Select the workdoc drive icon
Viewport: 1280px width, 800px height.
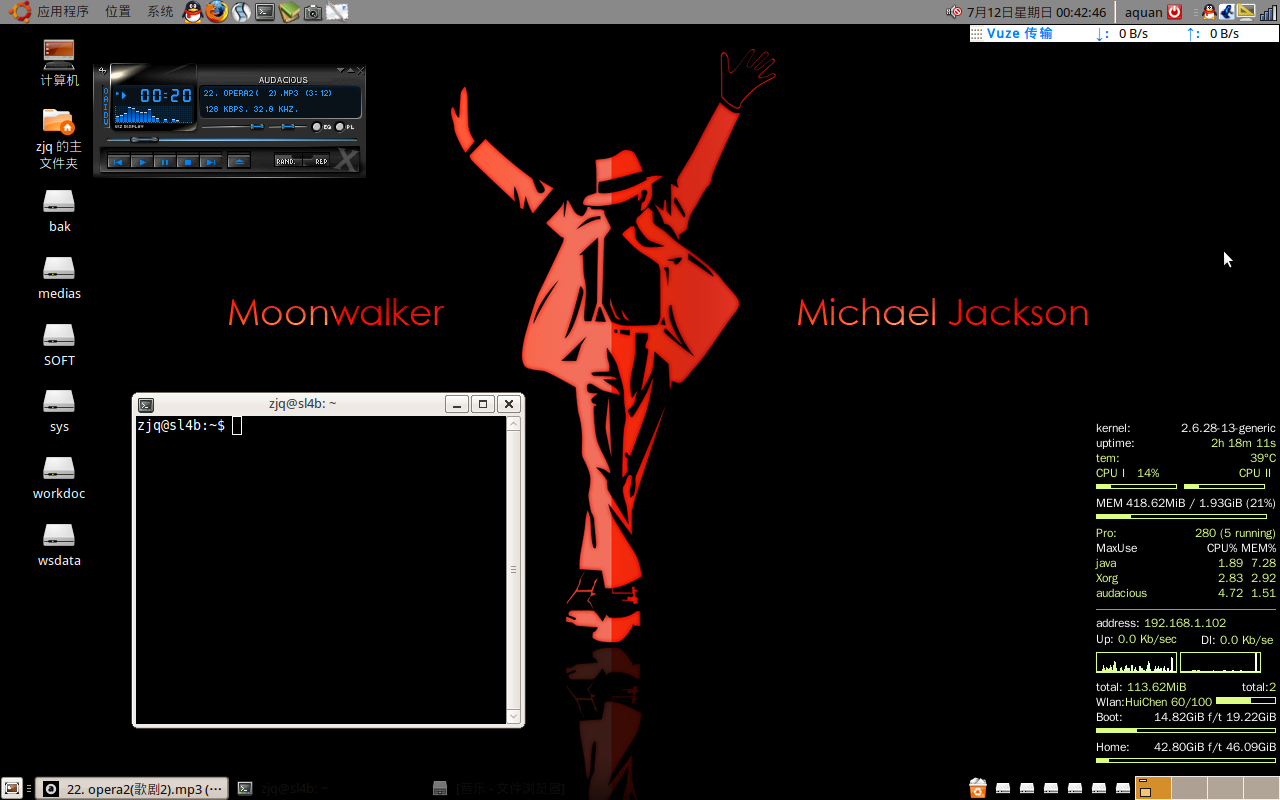click(x=59, y=478)
